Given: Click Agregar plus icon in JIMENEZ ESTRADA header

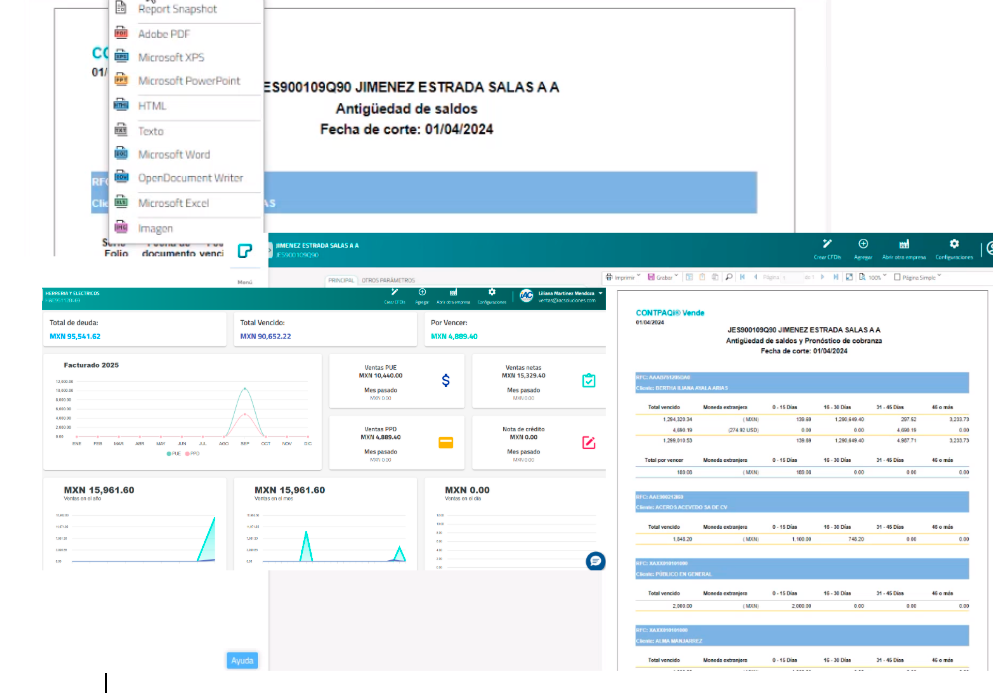Looking at the screenshot, I should tap(863, 248).
